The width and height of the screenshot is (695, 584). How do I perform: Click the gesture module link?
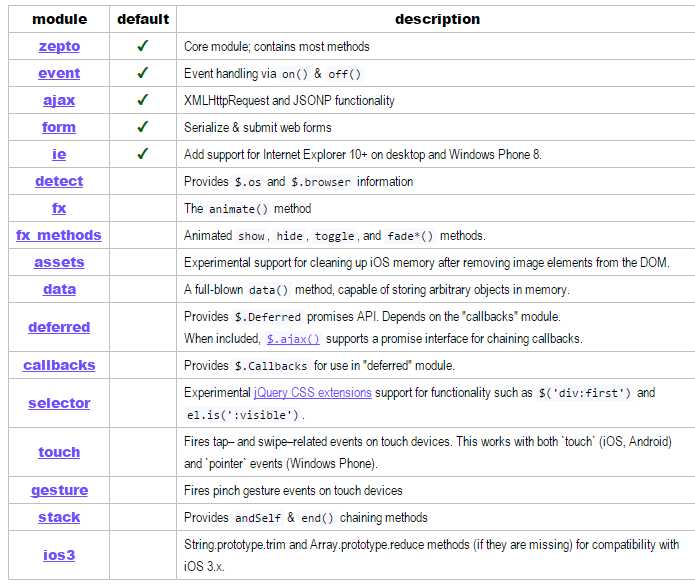click(x=59, y=490)
